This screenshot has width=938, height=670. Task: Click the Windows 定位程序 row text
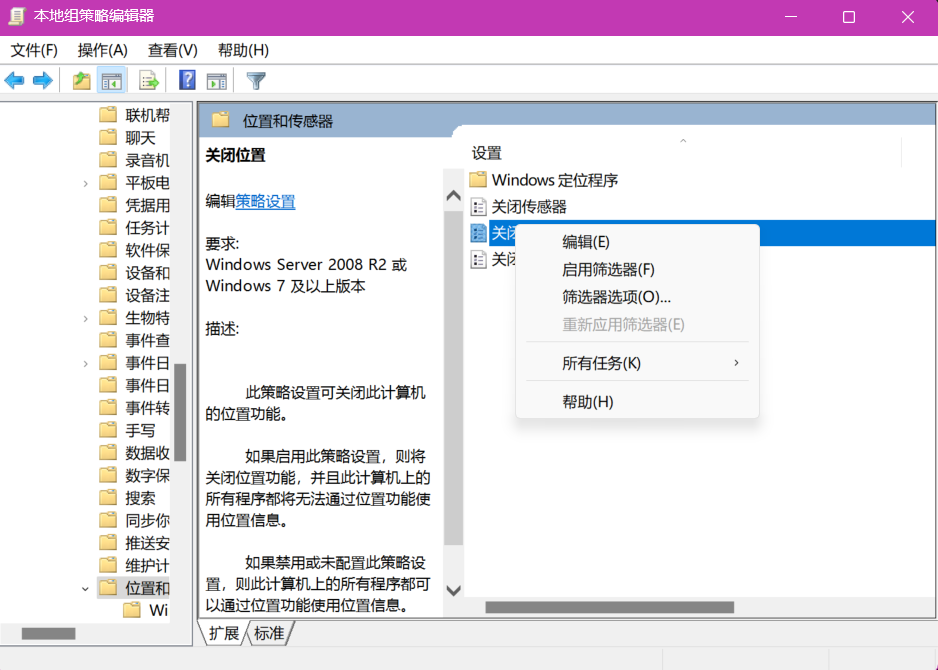click(x=555, y=180)
